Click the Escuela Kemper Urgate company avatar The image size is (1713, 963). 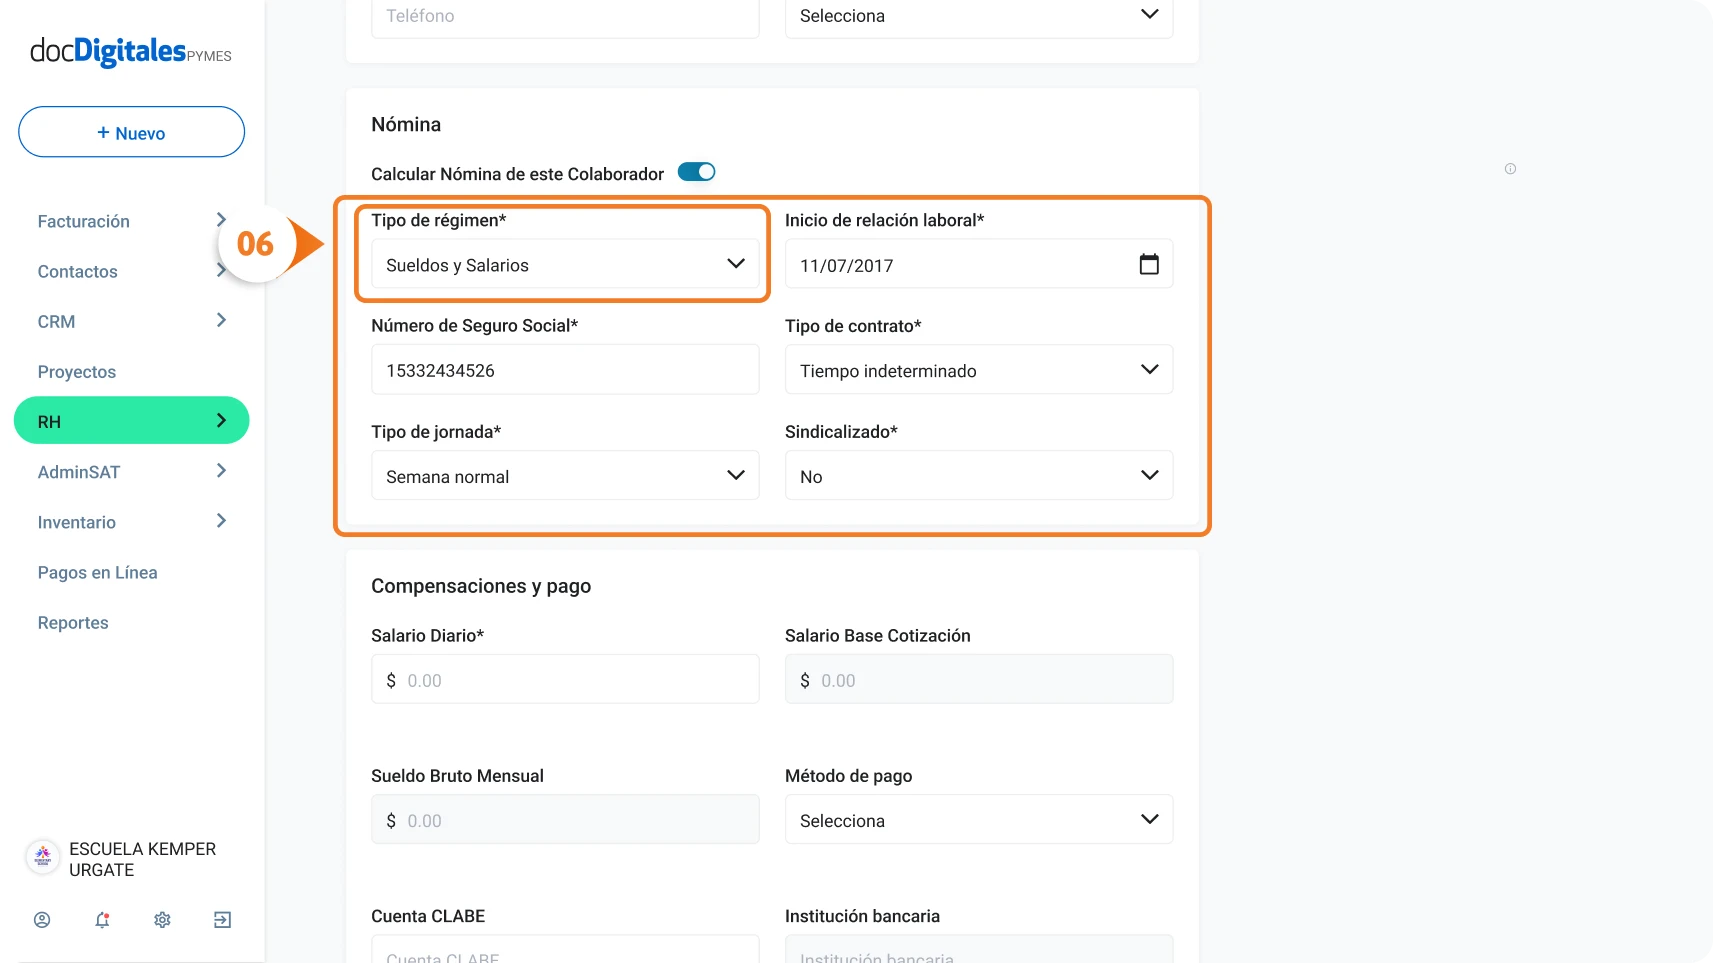[x=43, y=858]
